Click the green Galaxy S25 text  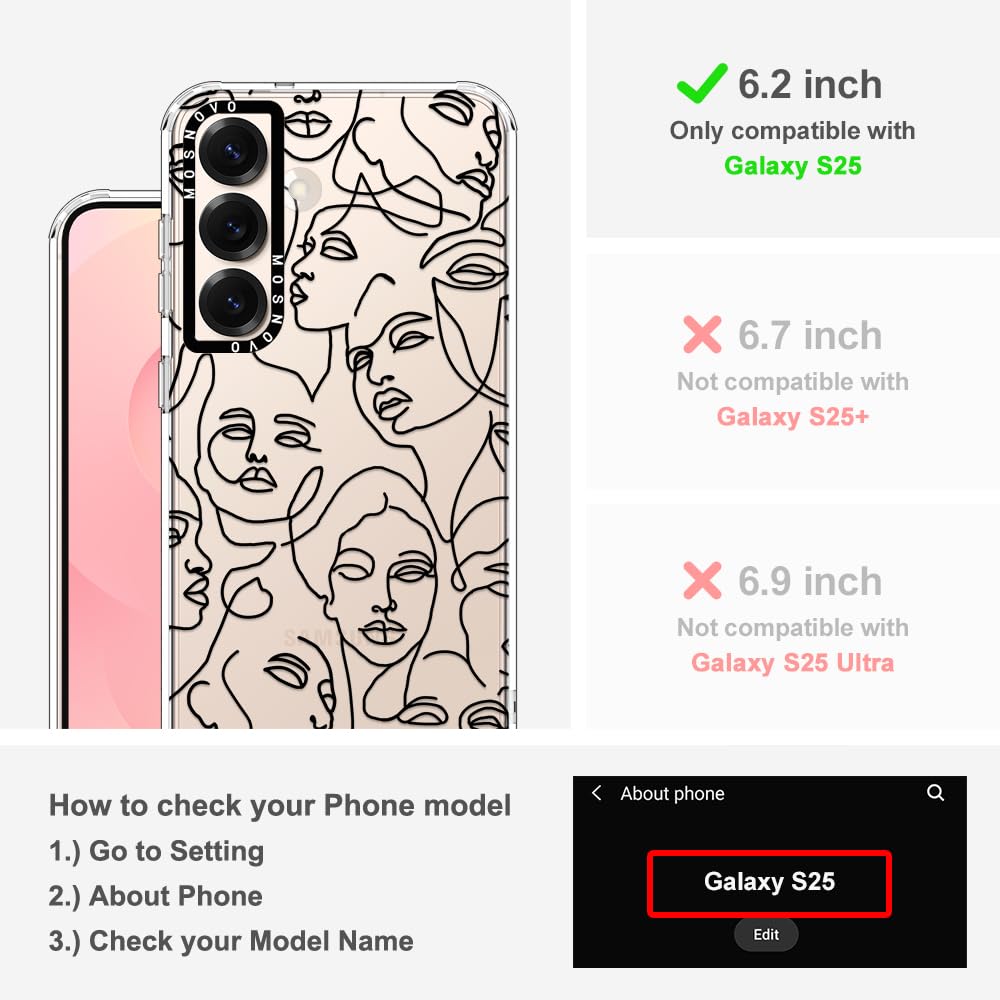click(793, 166)
